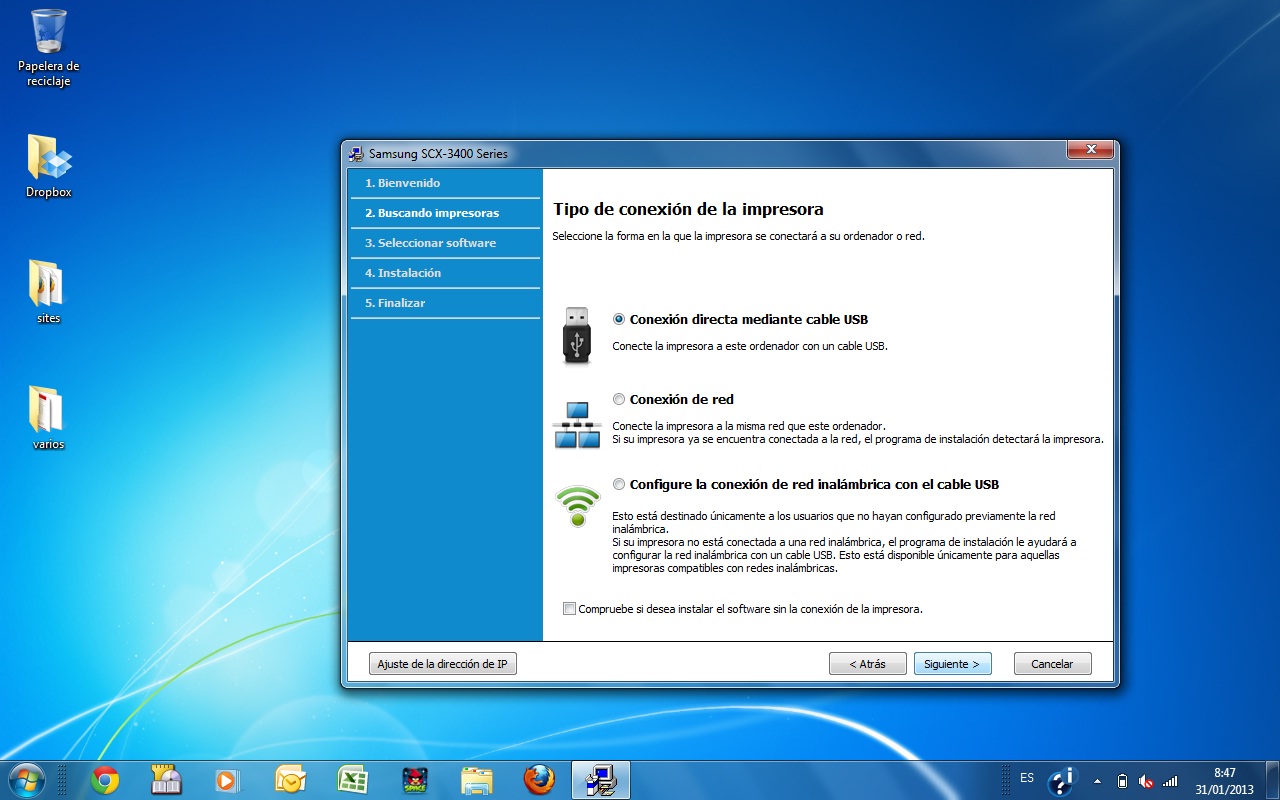Select step 1. Bienvenido in sidebar
This screenshot has height=800, width=1280.
[x=445, y=184]
